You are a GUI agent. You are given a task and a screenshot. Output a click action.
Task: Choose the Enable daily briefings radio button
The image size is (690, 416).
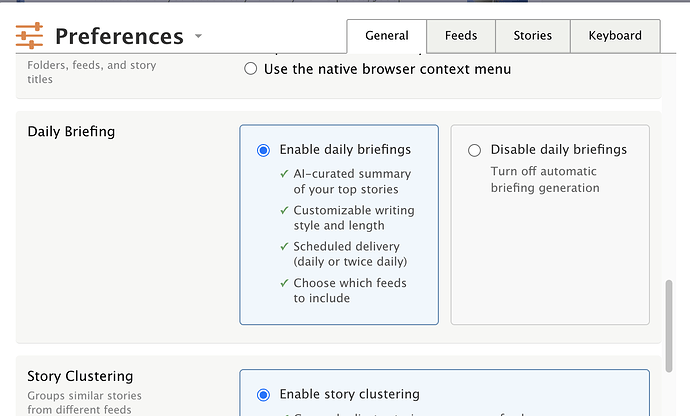click(x=264, y=150)
